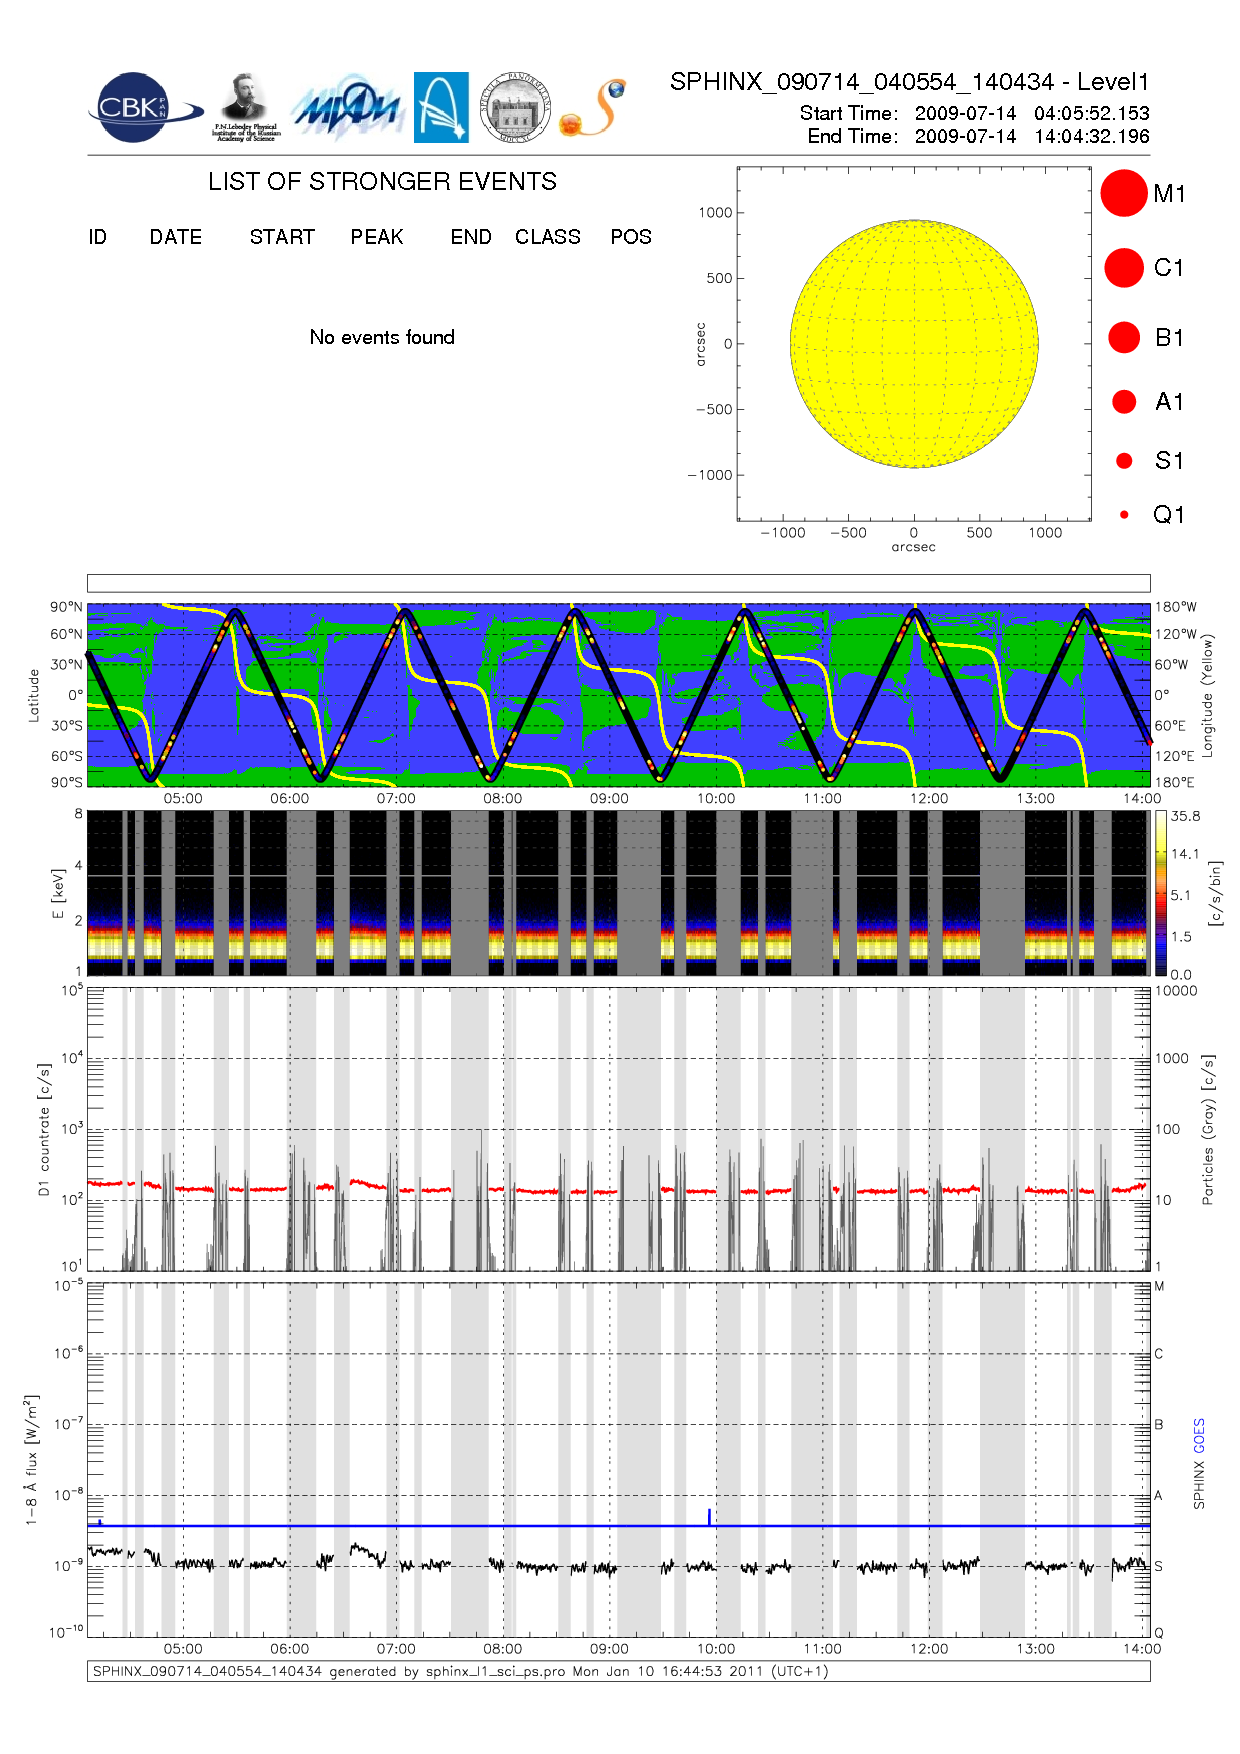
Task: Choose the A1 class red circle
Action: [1124, 402]
